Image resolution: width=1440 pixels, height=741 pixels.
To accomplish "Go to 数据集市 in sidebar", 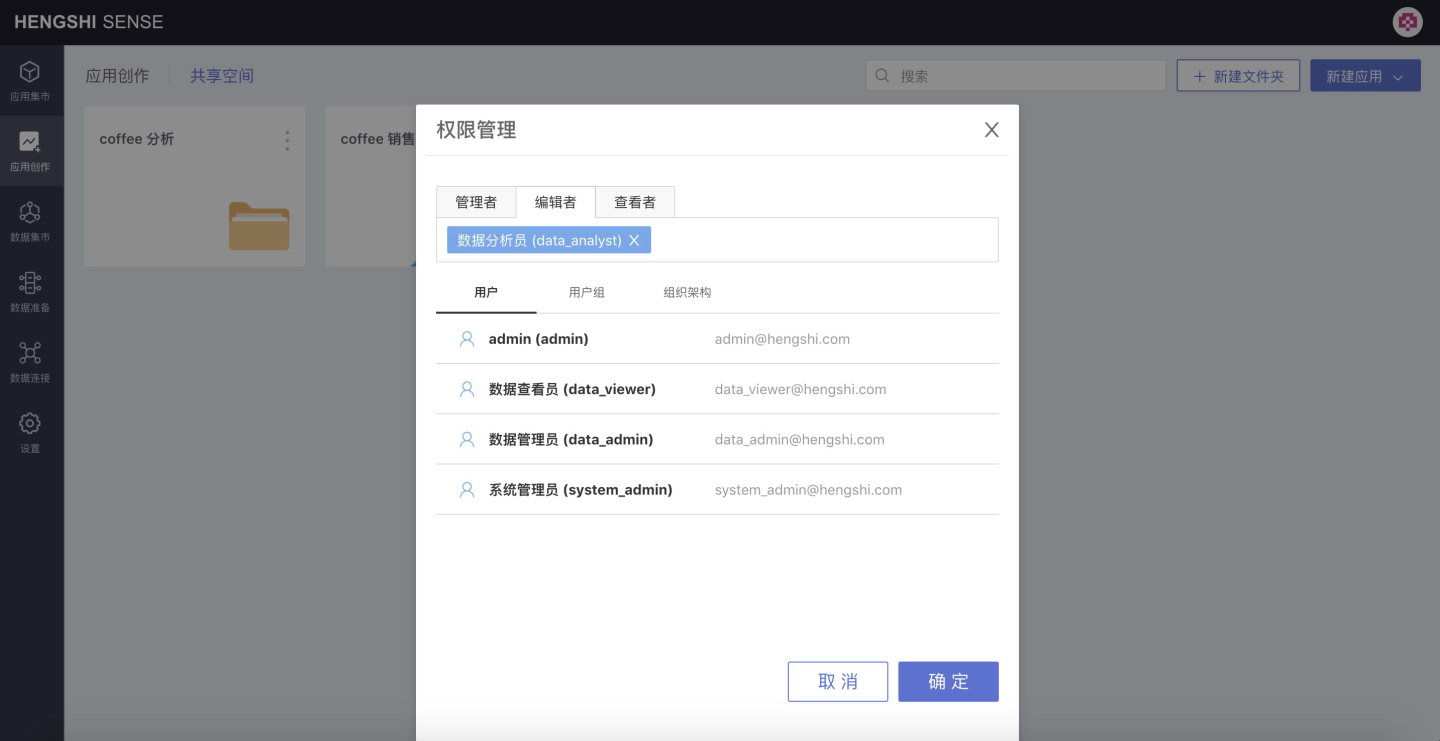I will (x=30, y=221).
